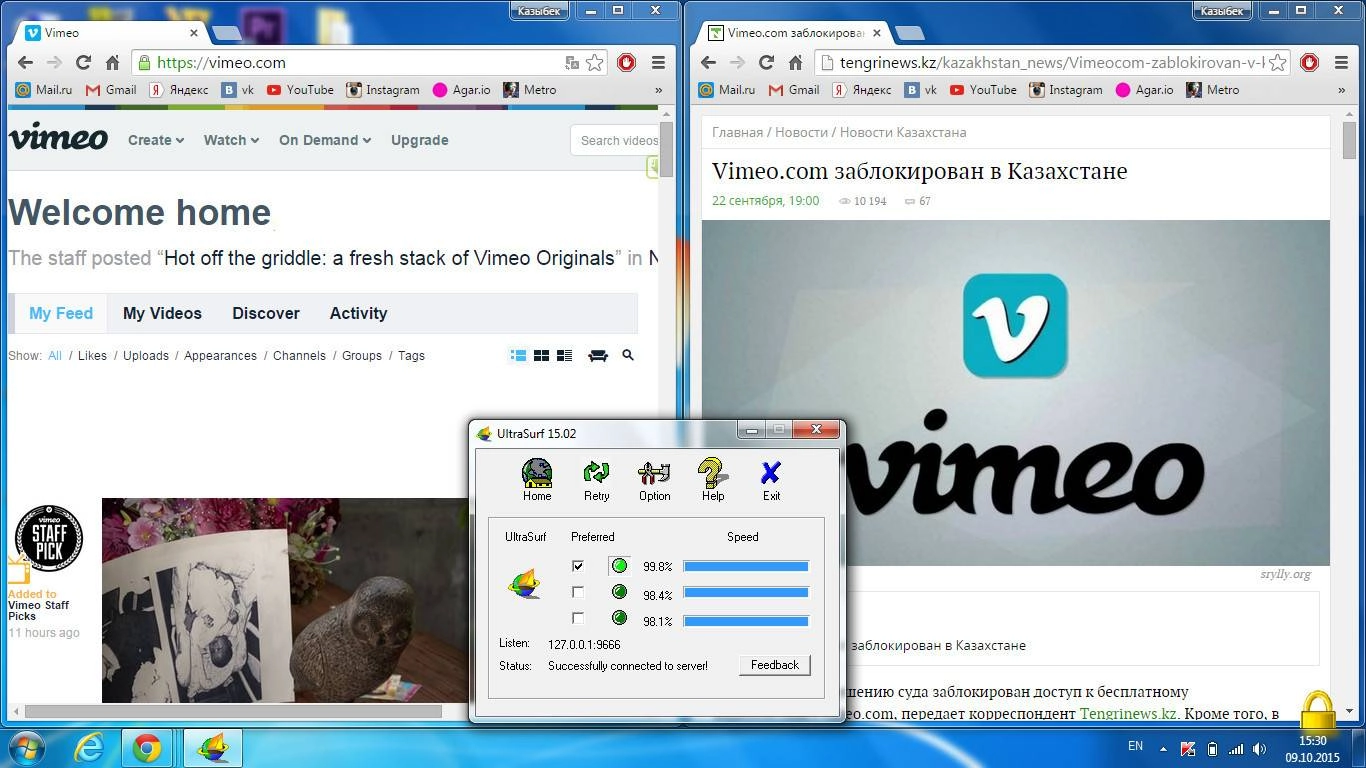This screenshot has height=768, width=1366.
Task: Open UltraSurf Help icon
Action: click(x=713, y=479)
